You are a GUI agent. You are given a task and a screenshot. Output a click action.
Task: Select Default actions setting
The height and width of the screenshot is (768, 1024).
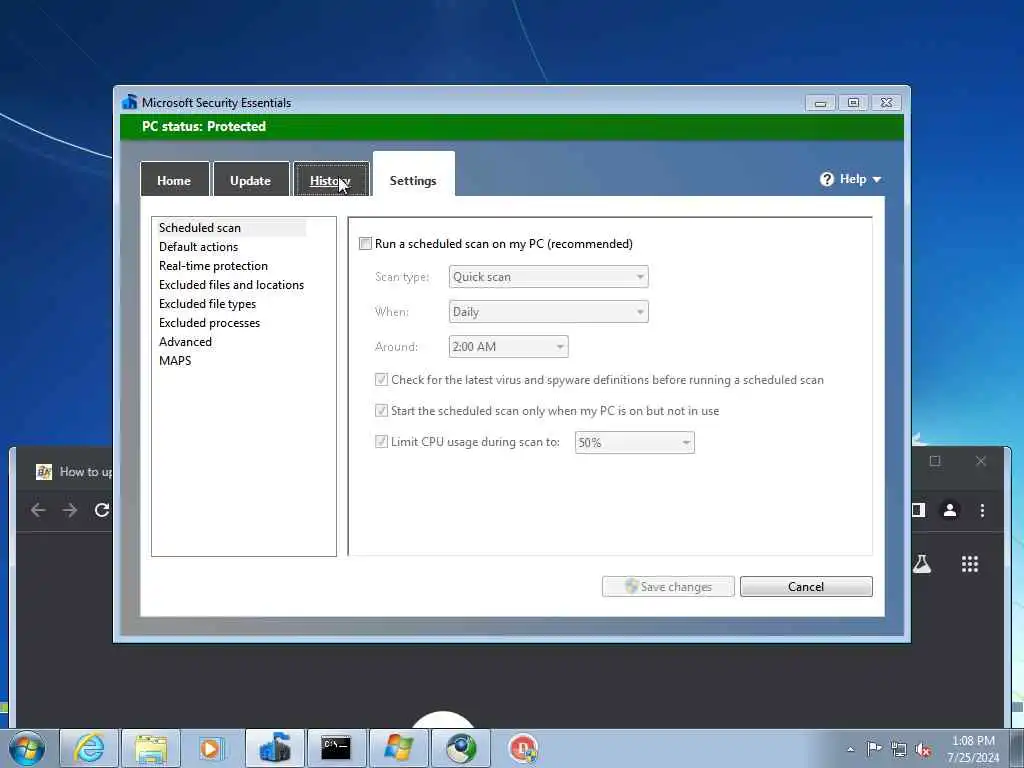point(199,247)
